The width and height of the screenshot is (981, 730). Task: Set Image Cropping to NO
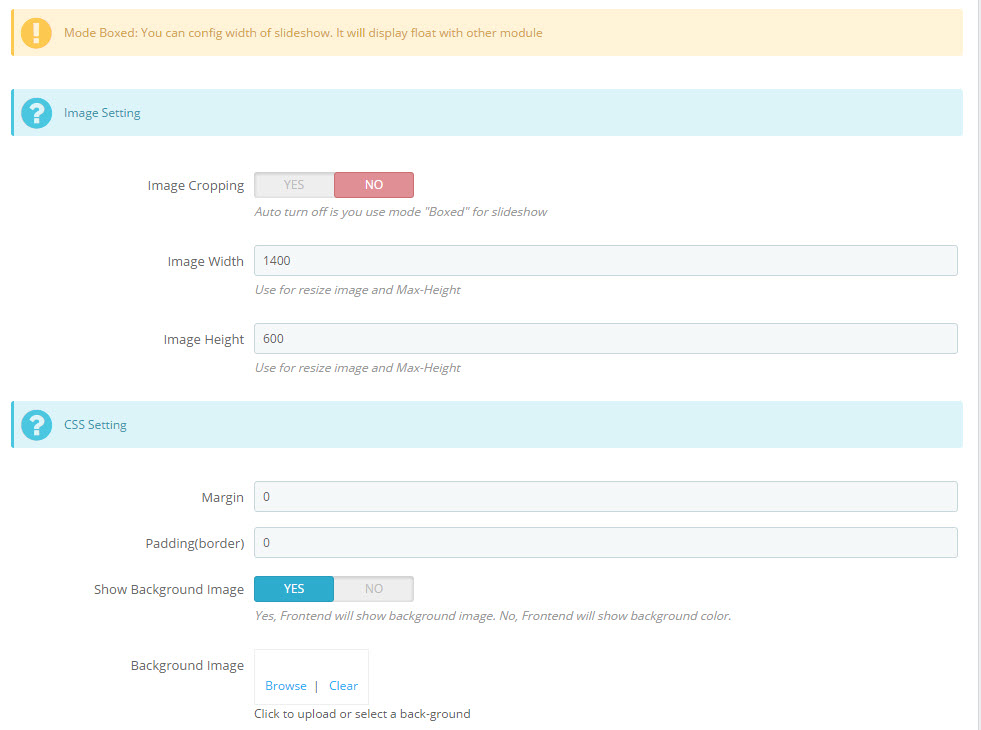coord(374,185)
